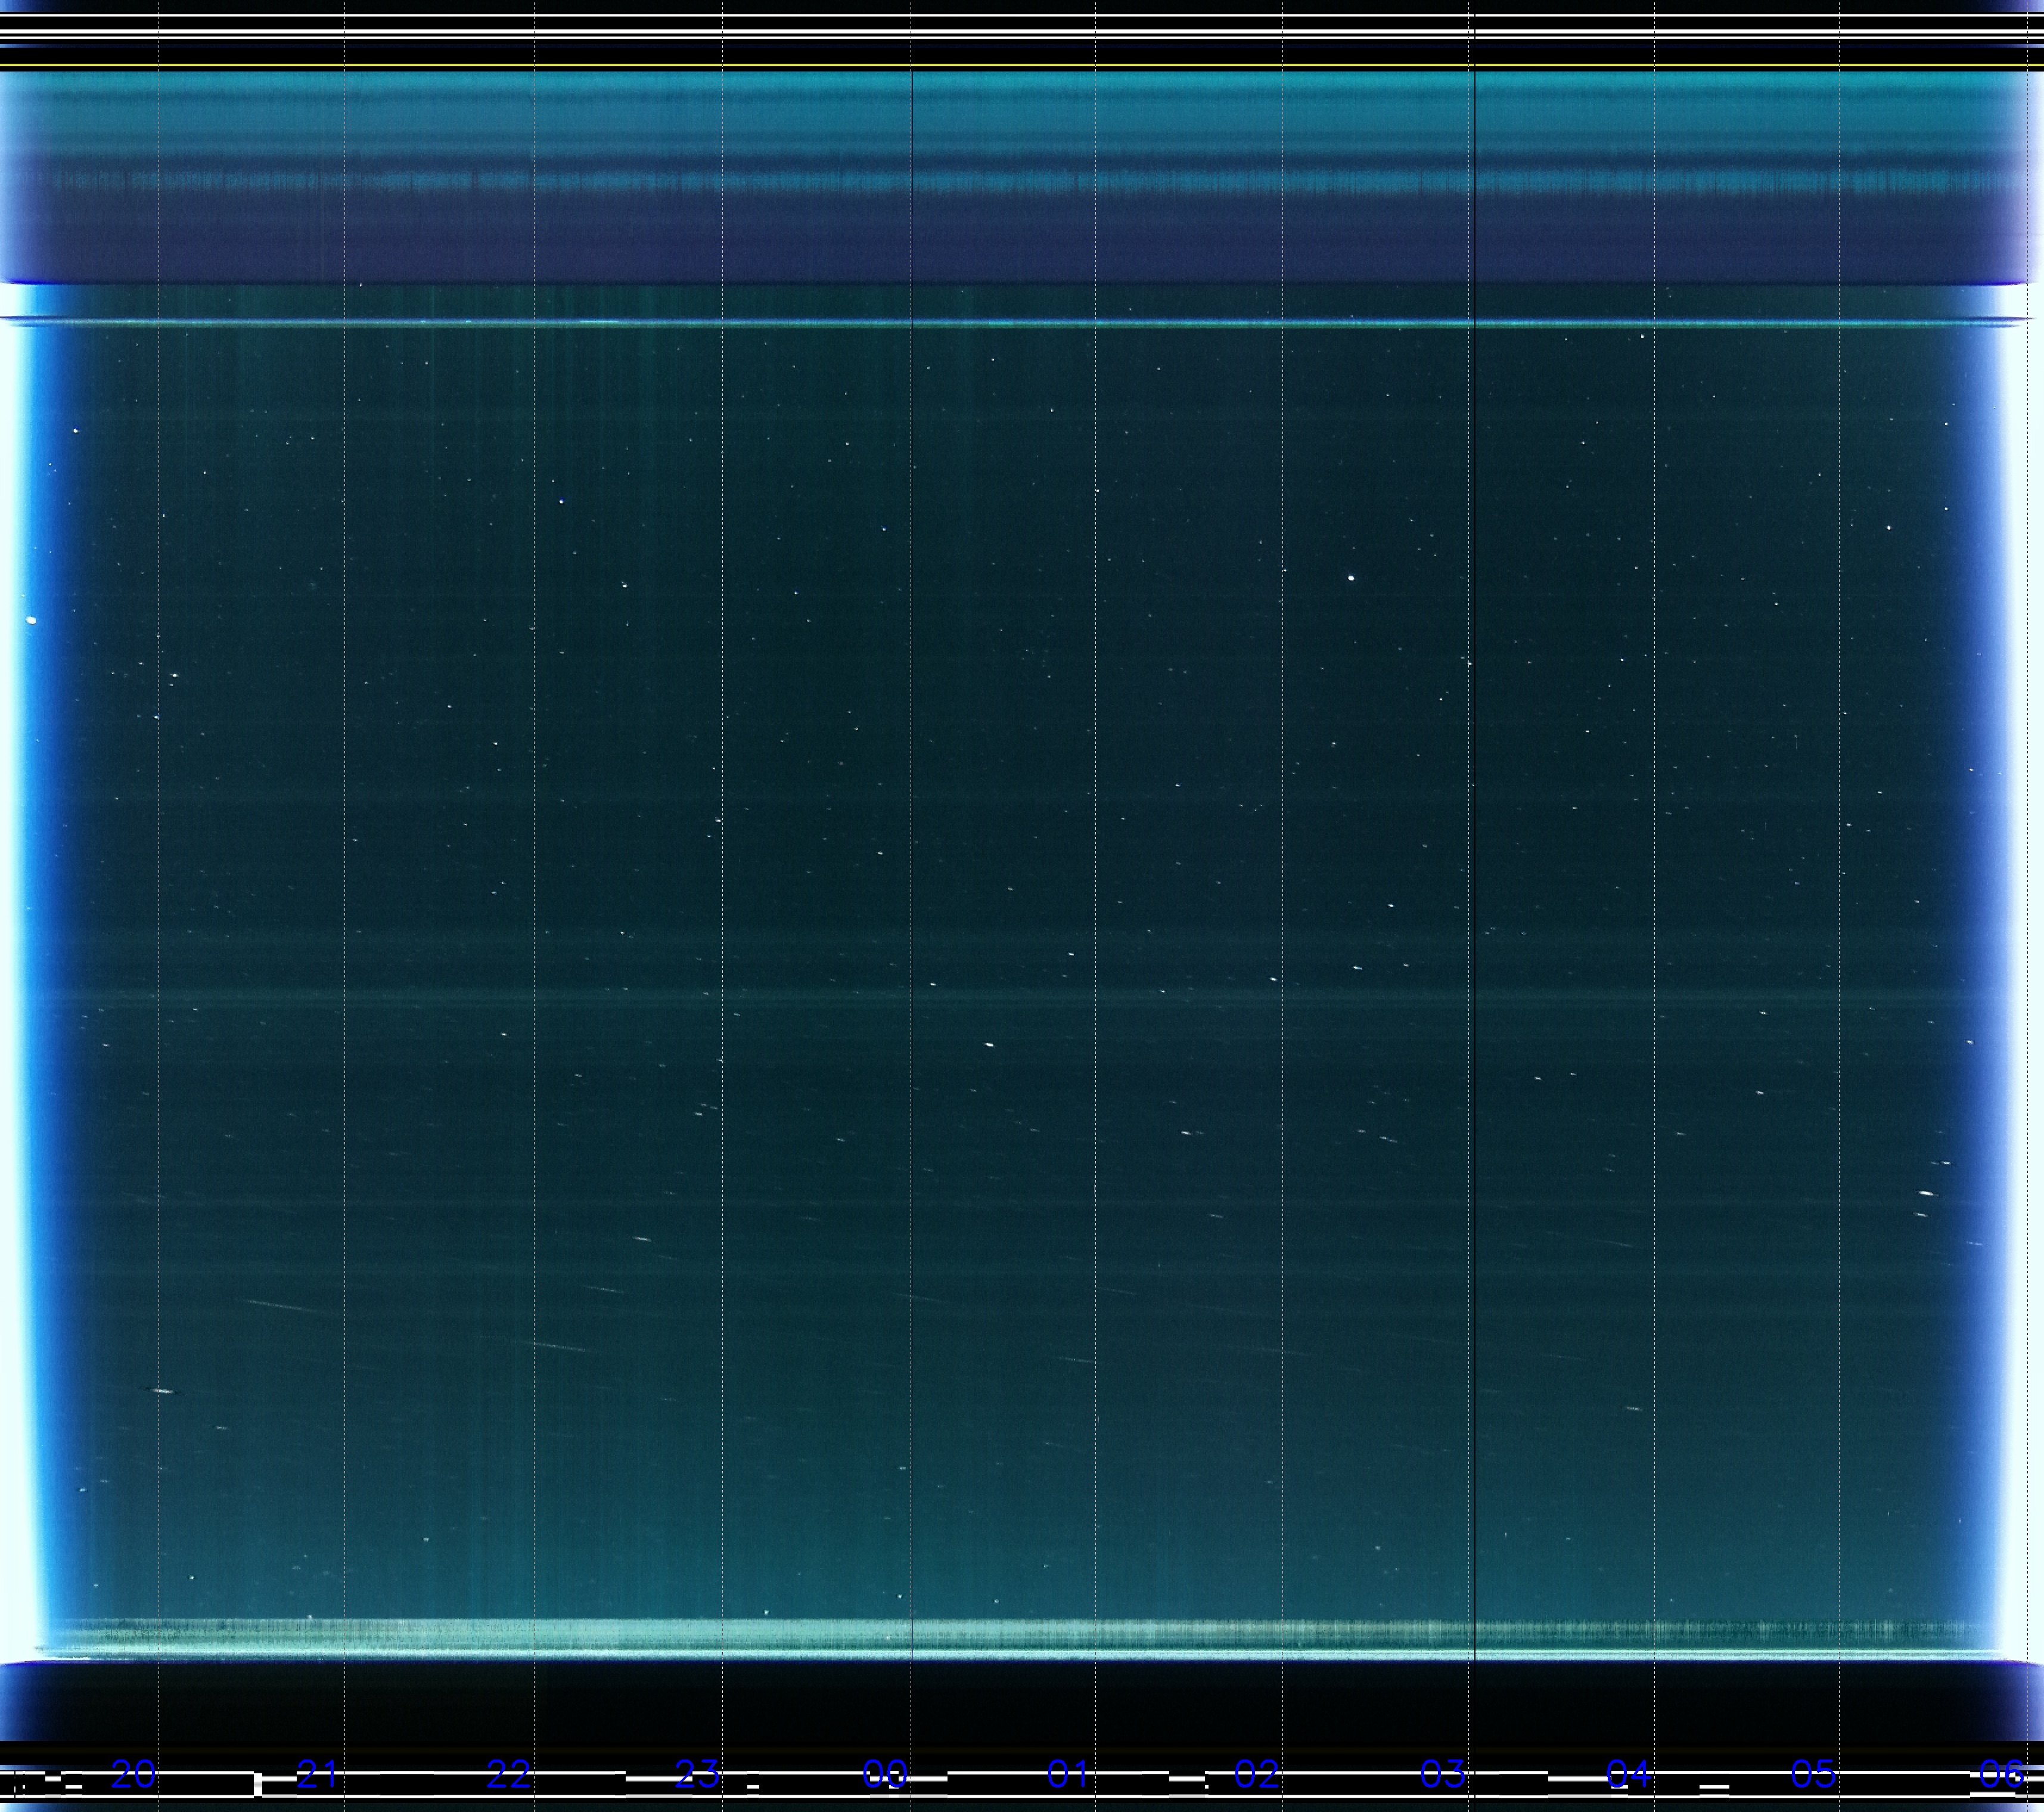Click the bright elongated star right of the 00 gridline
This screenshot has height=1812, width=2044.
(989, 1044)
